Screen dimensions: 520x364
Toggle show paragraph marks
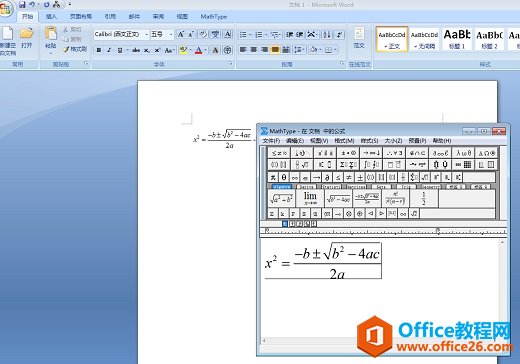339,34
